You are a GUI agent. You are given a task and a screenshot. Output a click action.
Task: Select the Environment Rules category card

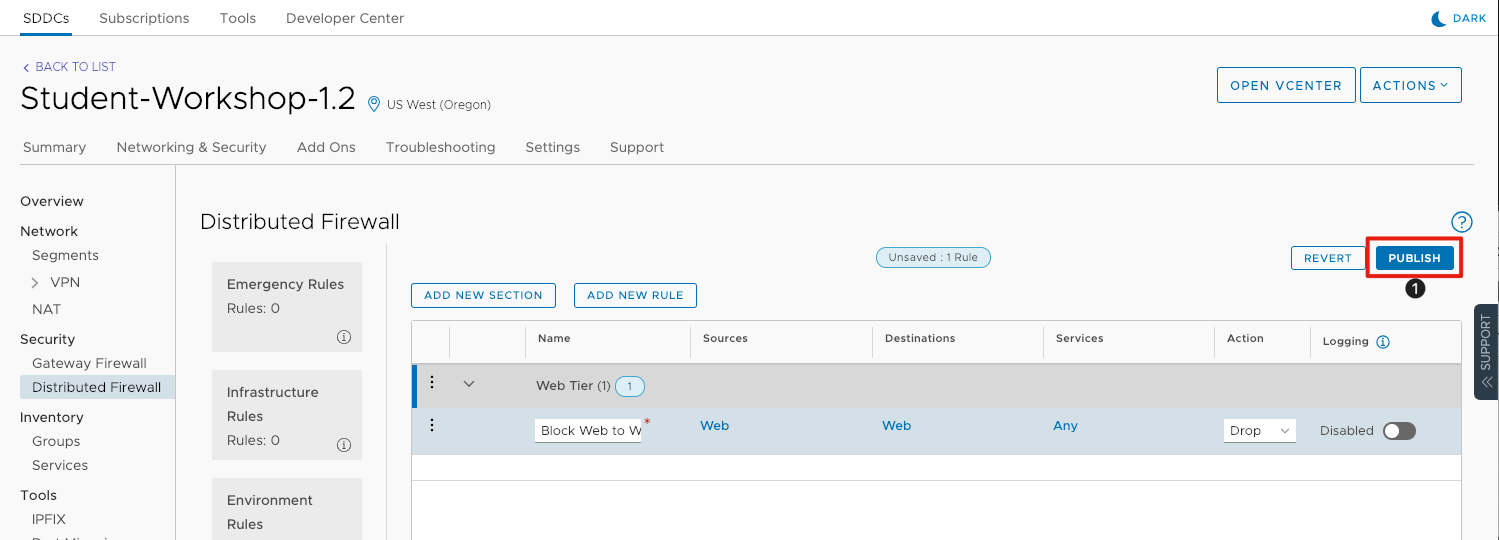(x=287, y=510)
